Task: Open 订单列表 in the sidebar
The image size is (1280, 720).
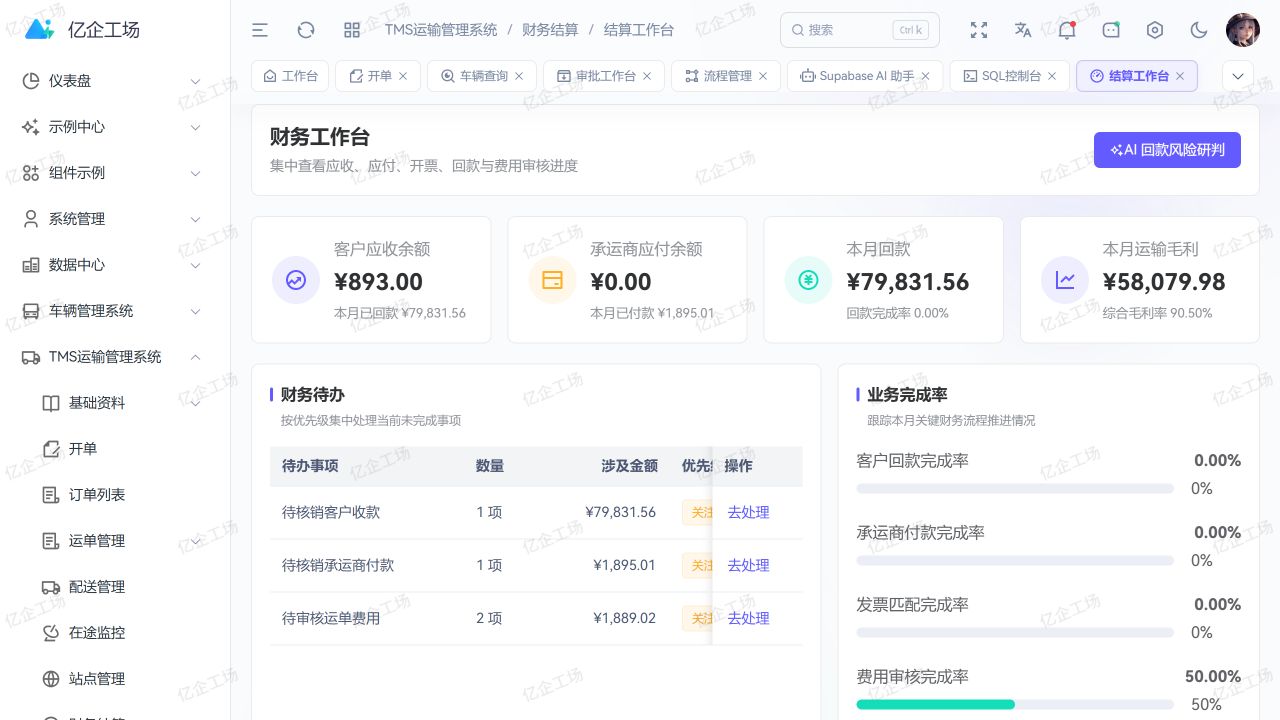Action: click(115, 495)
